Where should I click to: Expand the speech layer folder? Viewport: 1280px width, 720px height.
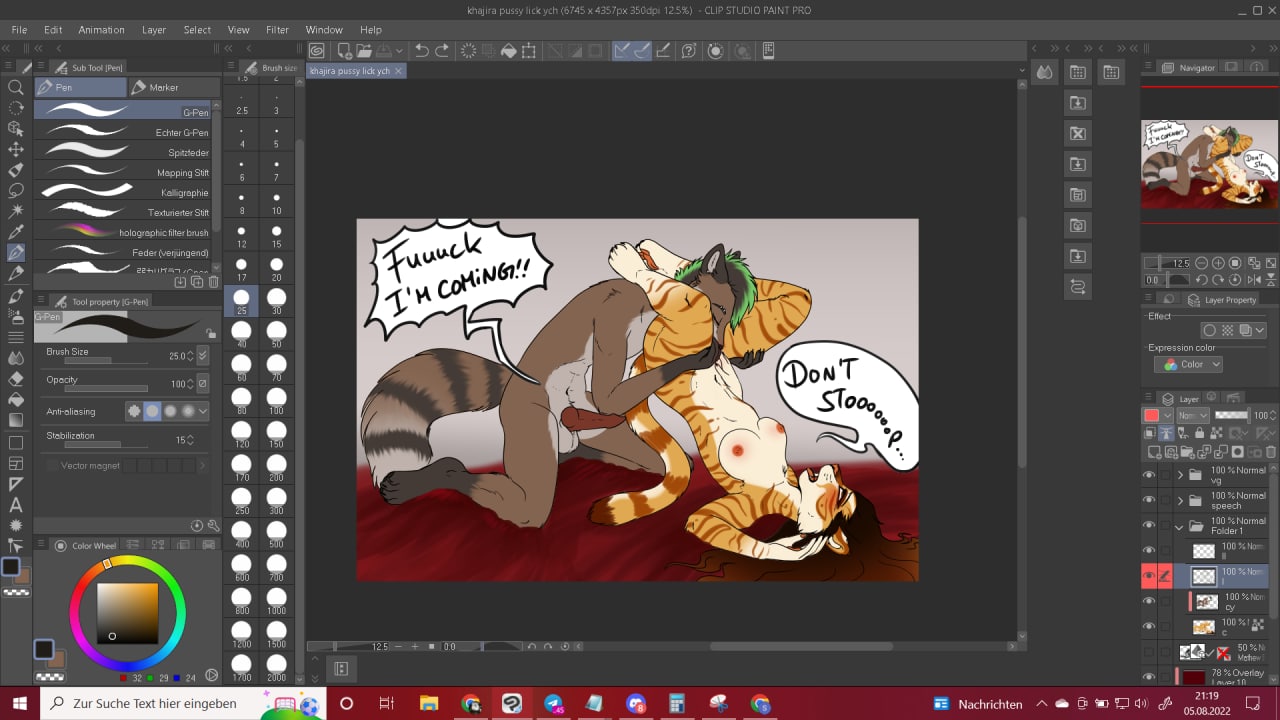coord(1180,501)
